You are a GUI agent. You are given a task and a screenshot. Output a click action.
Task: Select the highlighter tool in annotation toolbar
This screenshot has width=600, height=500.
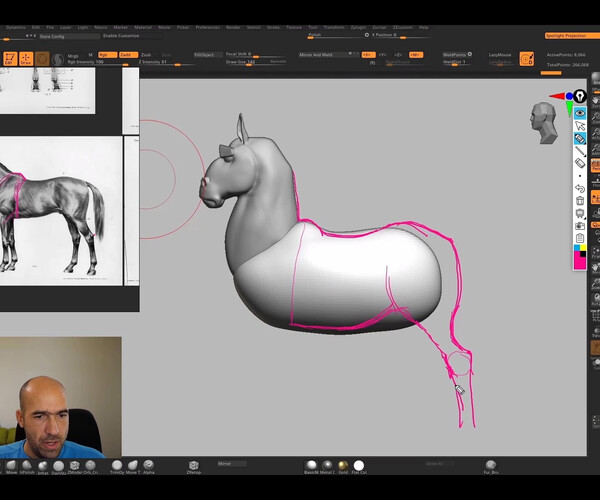click(x=580, y=138)
